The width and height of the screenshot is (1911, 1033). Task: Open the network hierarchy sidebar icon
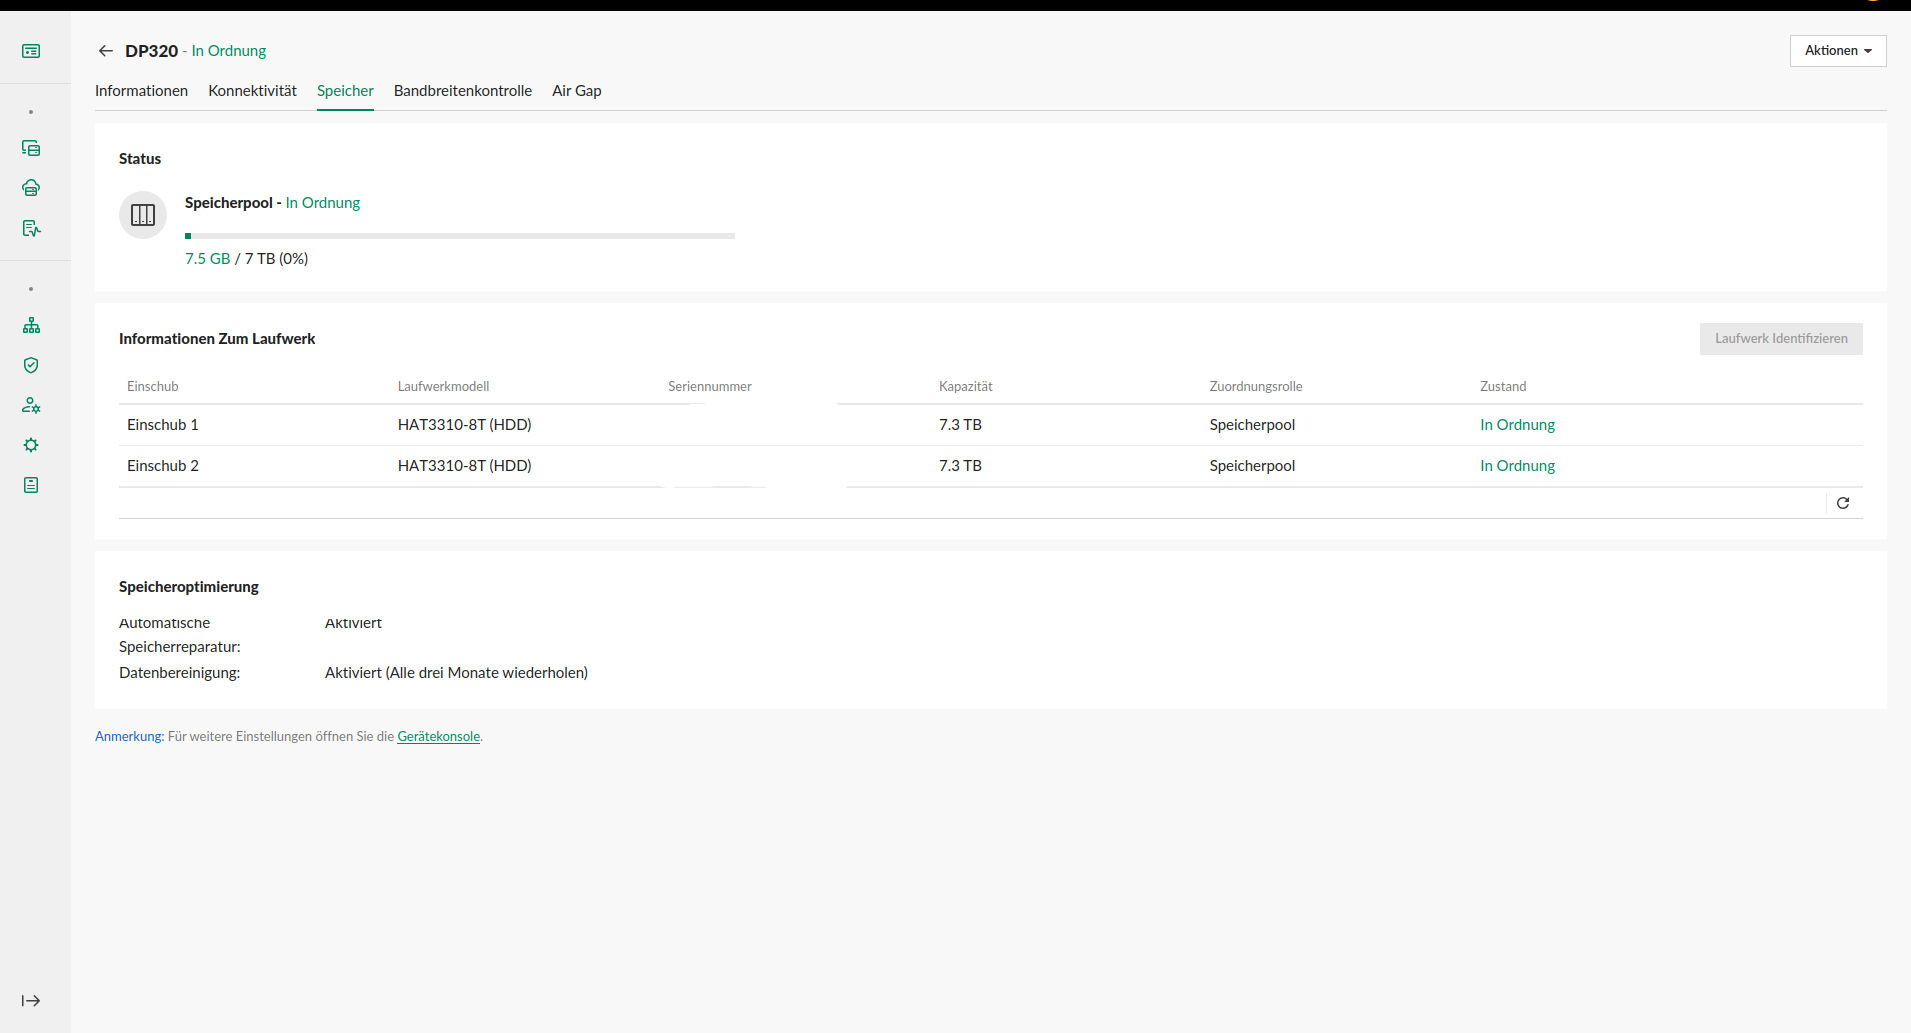(31, 325)
